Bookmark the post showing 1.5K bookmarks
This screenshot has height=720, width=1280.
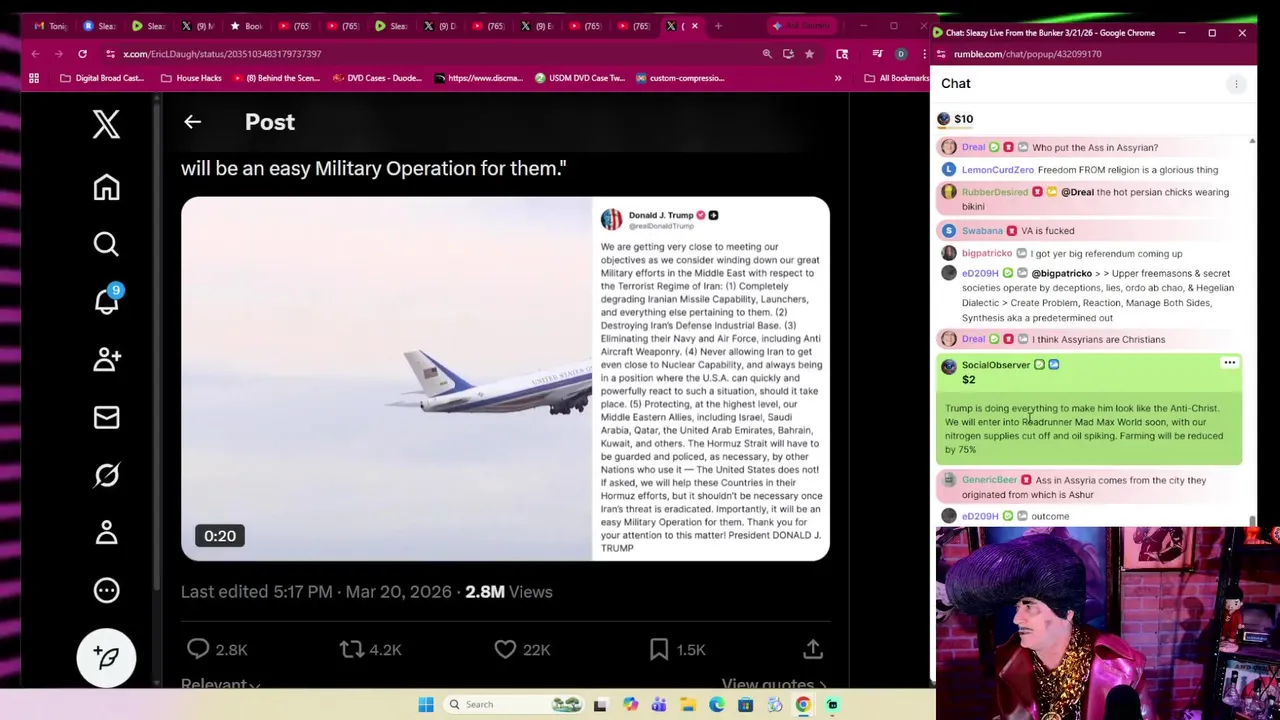tap(659, 649)
